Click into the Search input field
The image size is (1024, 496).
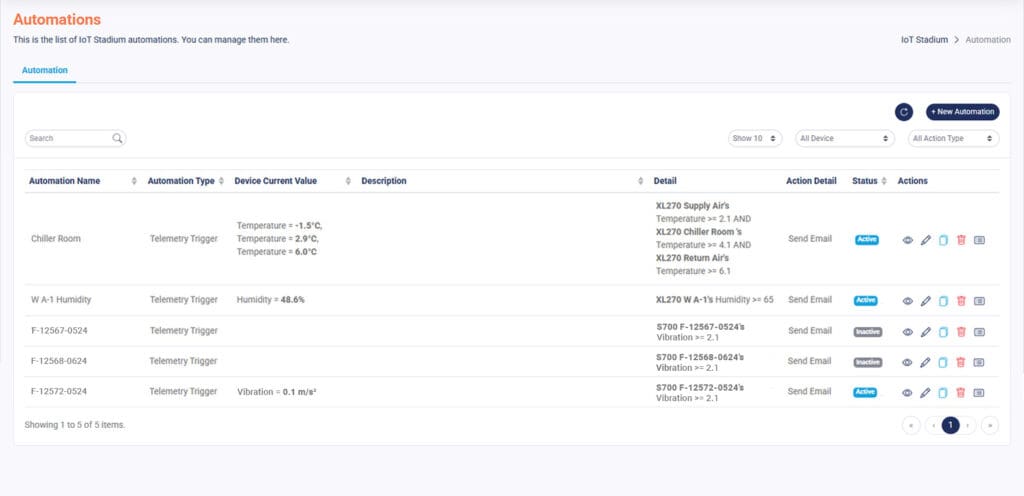pyautogui.click(x=68, y=138)
